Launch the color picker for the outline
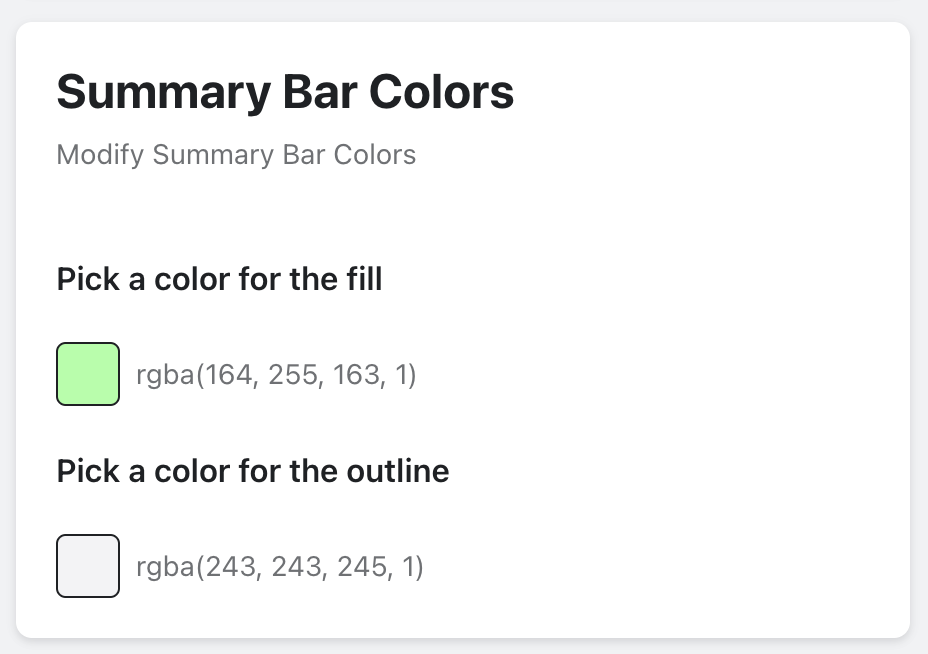Screen dimensions: 928x654 [88, 566]
